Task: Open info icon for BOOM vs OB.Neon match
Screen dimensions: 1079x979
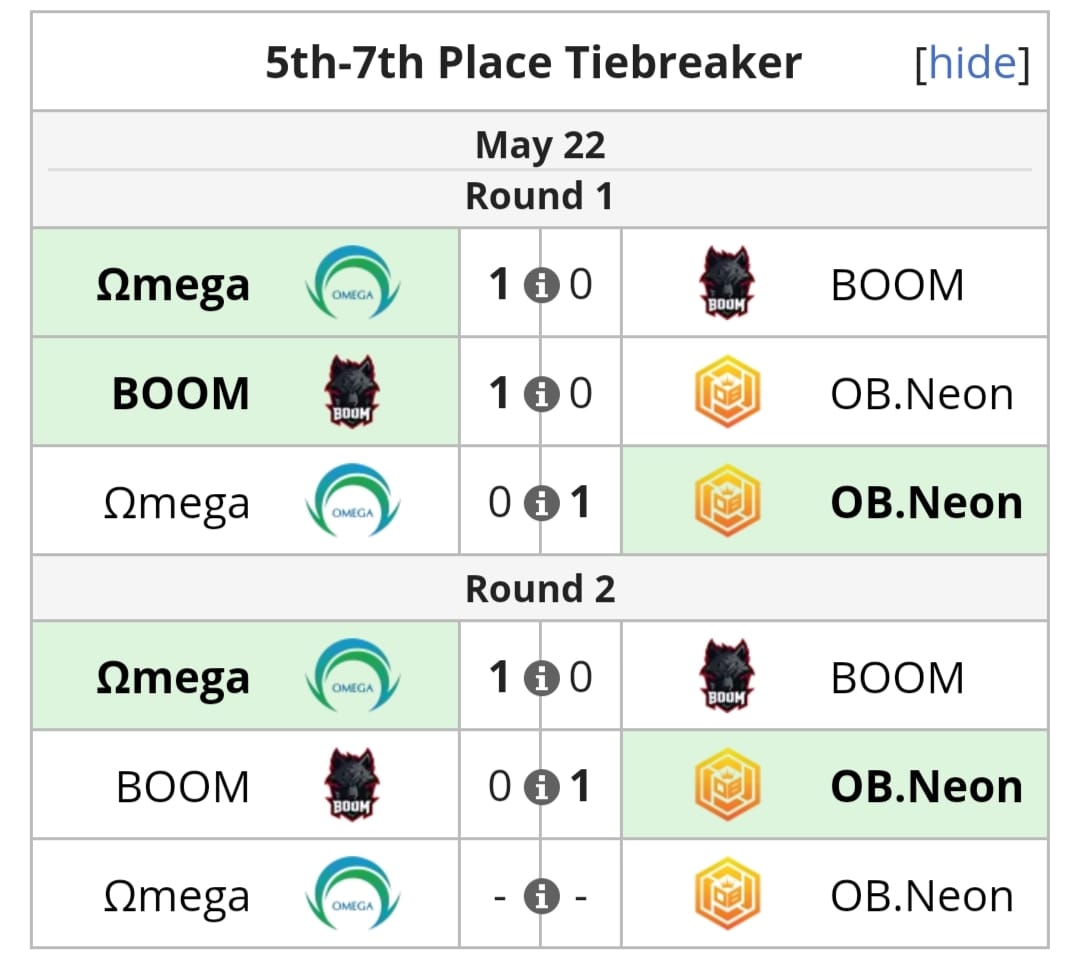Action: pyautogui.click(x=541, y=391)
